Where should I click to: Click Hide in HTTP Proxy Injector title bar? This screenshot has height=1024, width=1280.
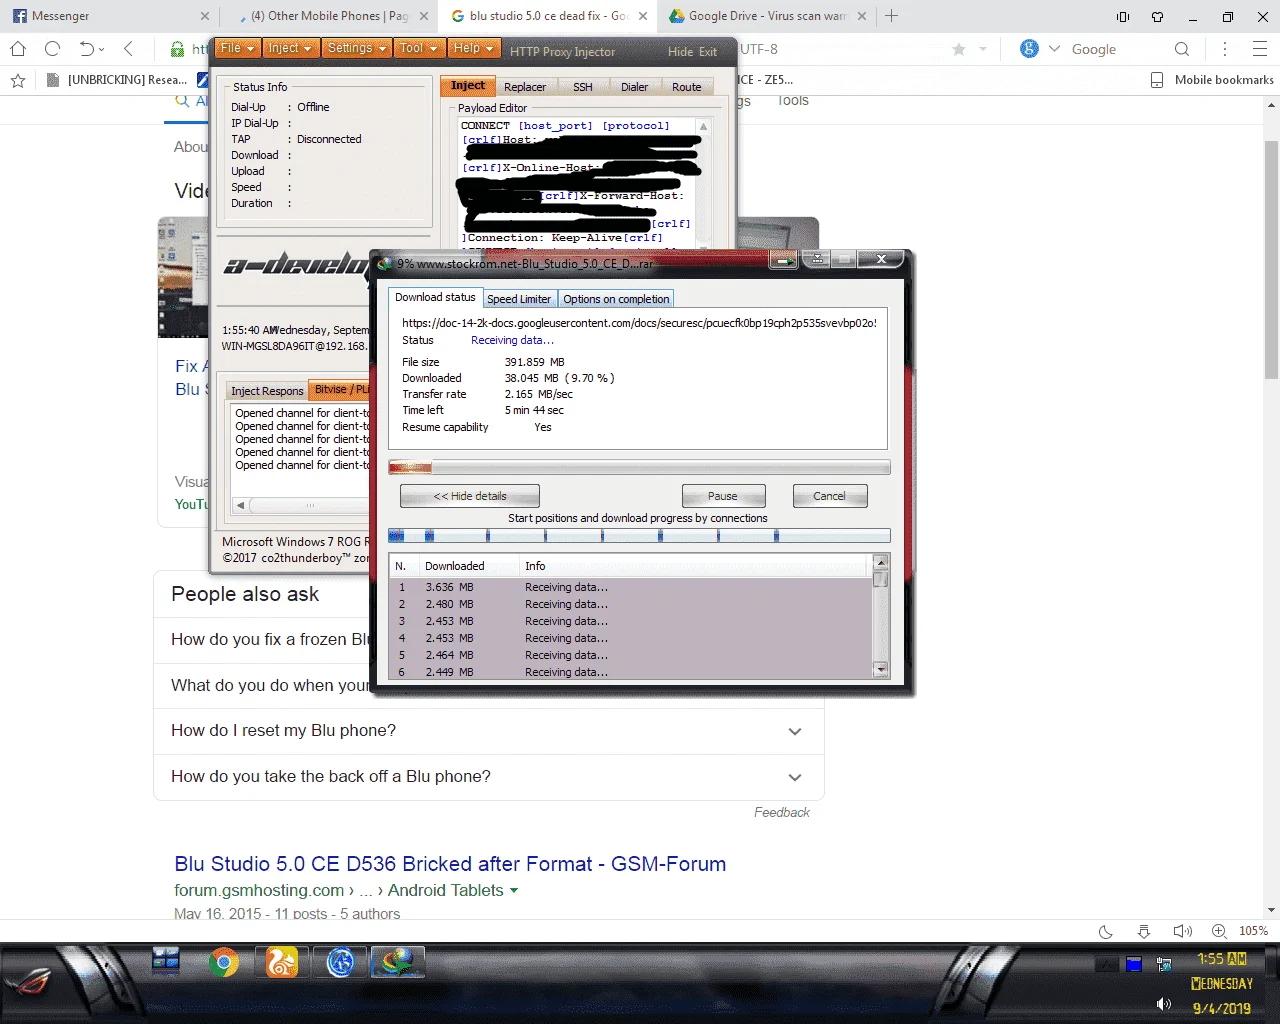pyautogui.click(x=680, y=52)
